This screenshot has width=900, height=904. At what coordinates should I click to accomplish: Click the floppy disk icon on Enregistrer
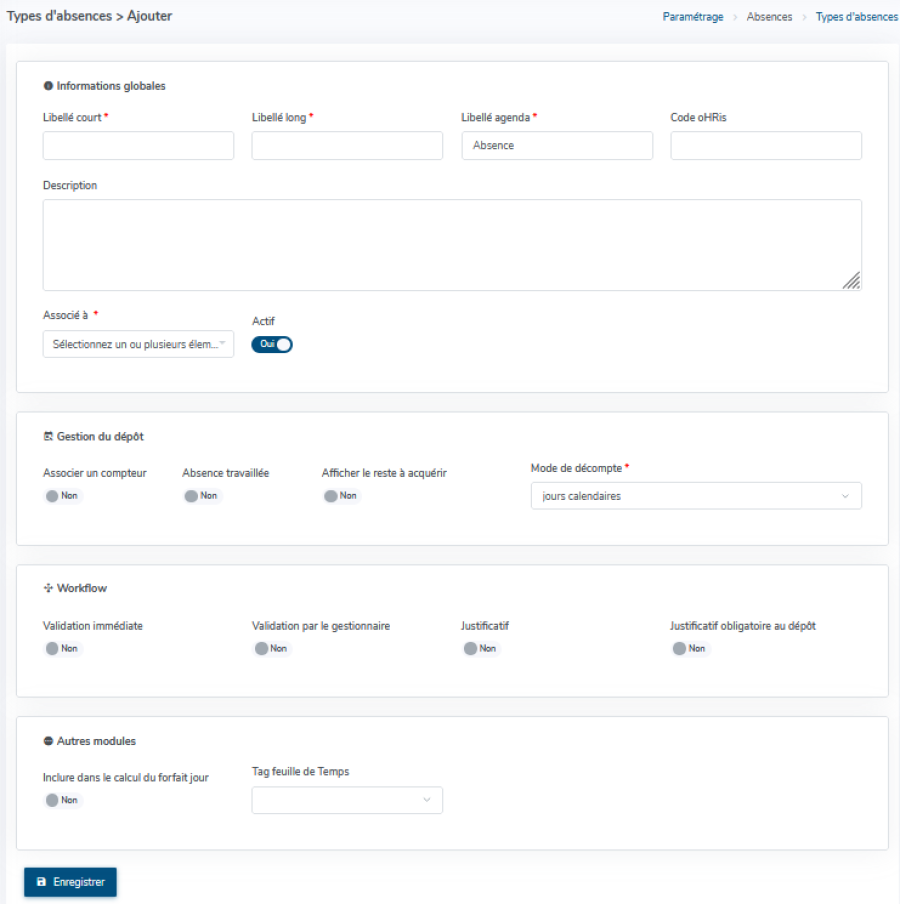click(x=41, y=882)
